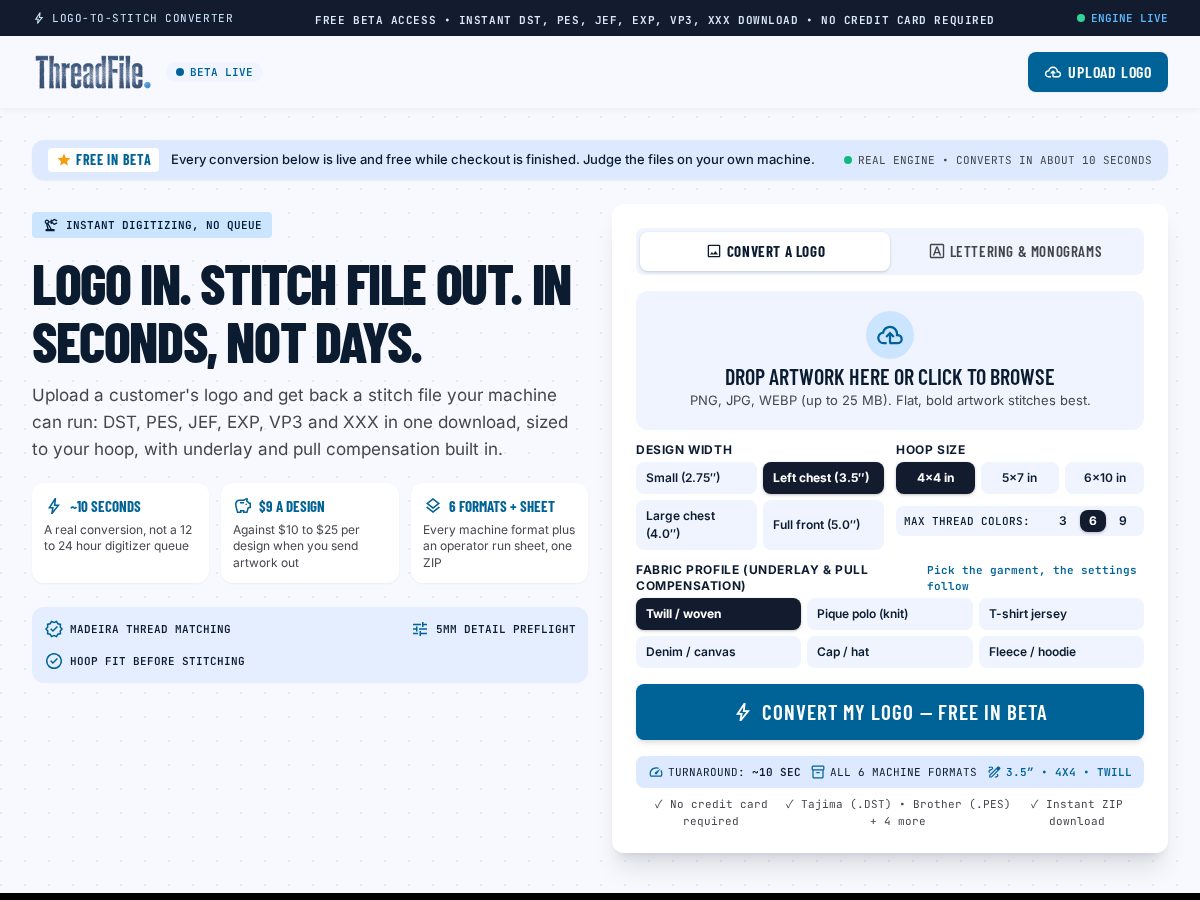The height and width of the screenshot is (900, 1200).
Task: Set max thread colors to 6
Action: pos(1093,521)
